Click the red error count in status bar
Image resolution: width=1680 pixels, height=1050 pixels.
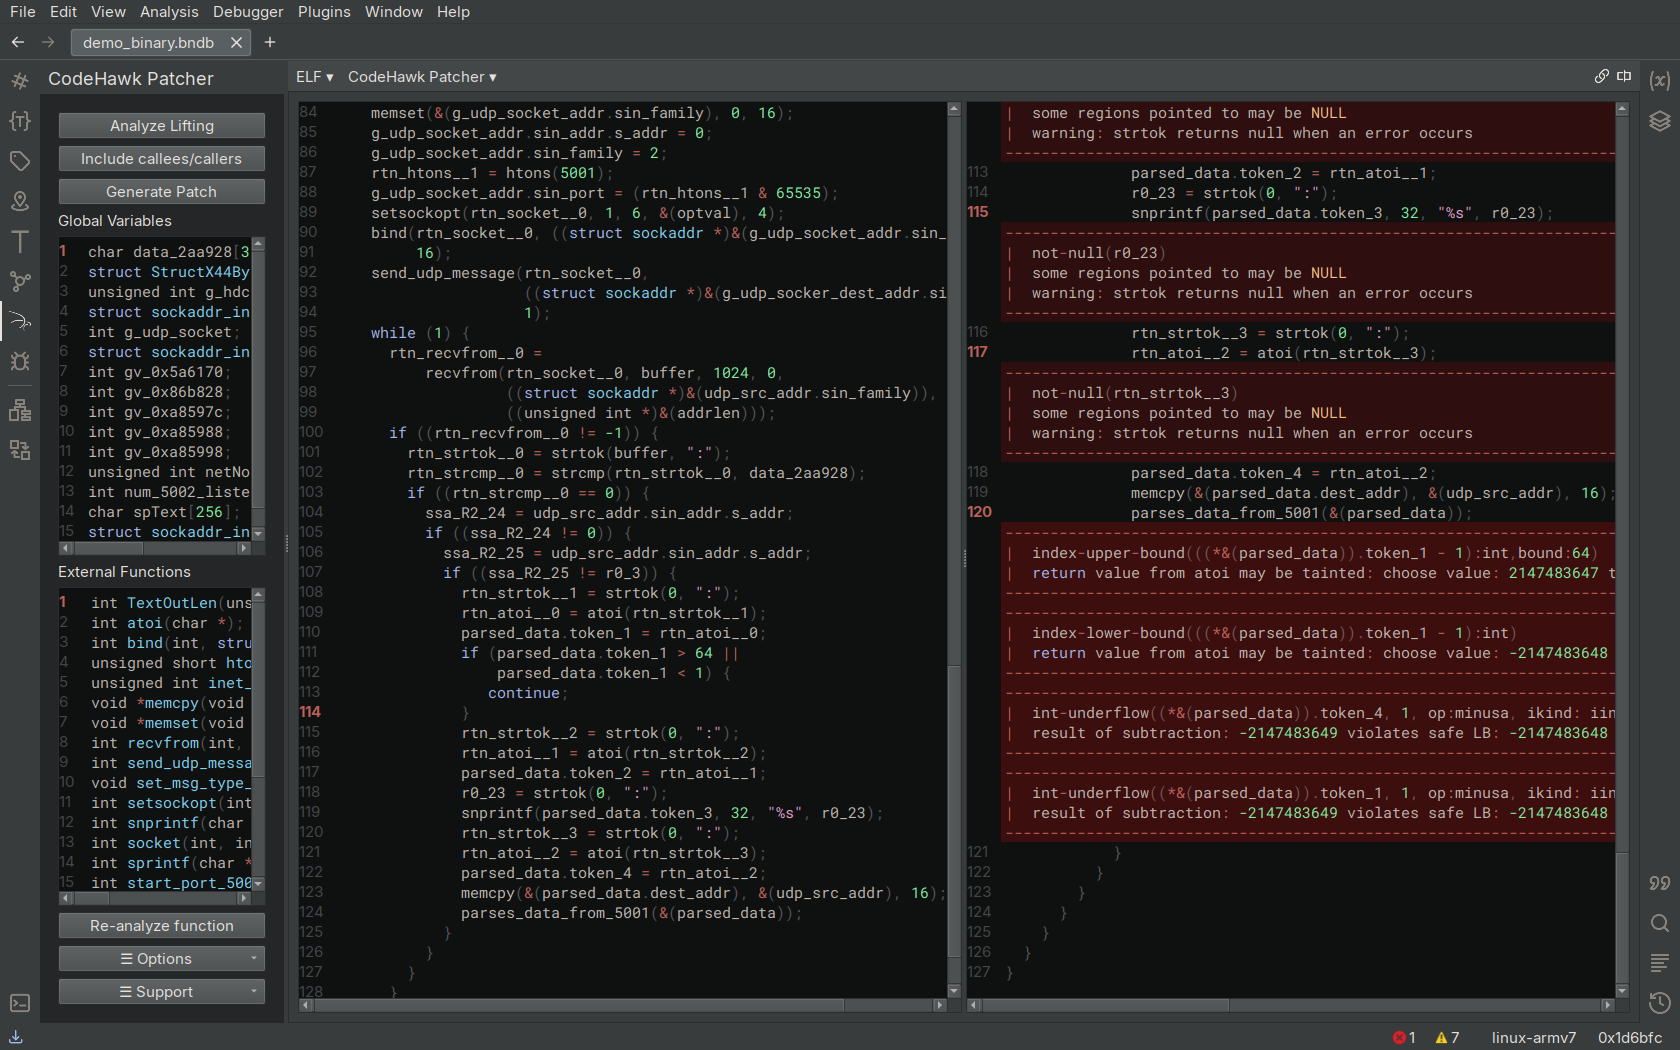[x=1404, y=1038]
